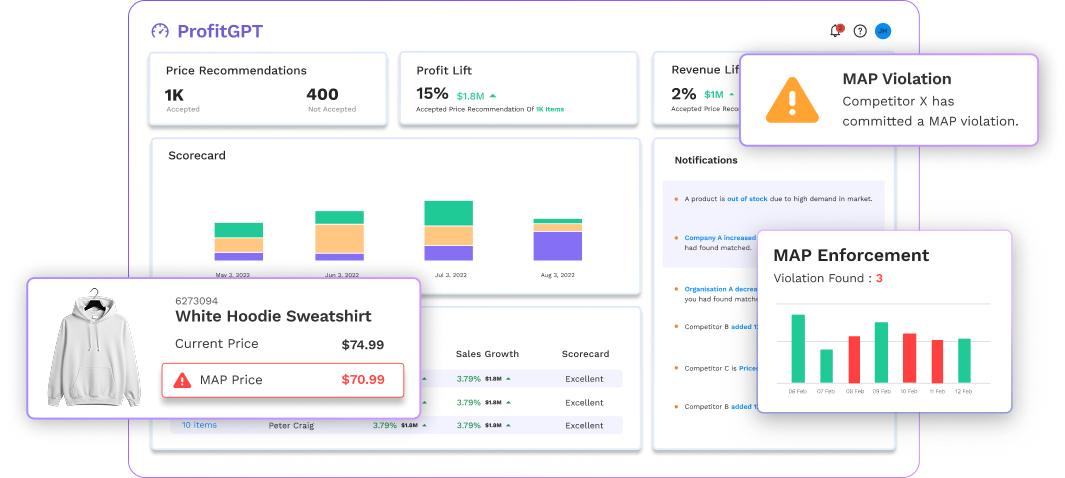Viewport: 1065px width, 478px height.
Task: Click the 'Aug 3, 2022' axis label
Action: [558, 275]
